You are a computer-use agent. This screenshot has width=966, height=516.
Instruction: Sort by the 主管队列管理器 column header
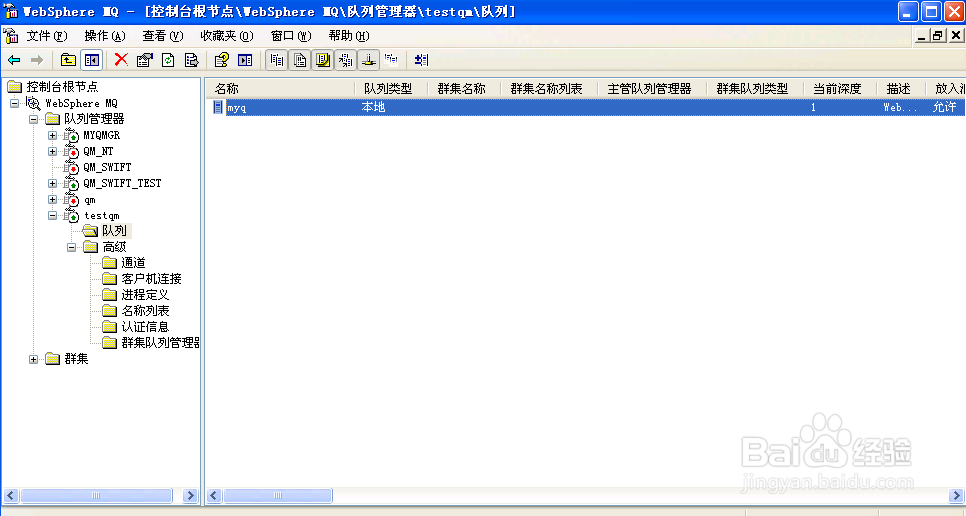[x=652, y=89]
